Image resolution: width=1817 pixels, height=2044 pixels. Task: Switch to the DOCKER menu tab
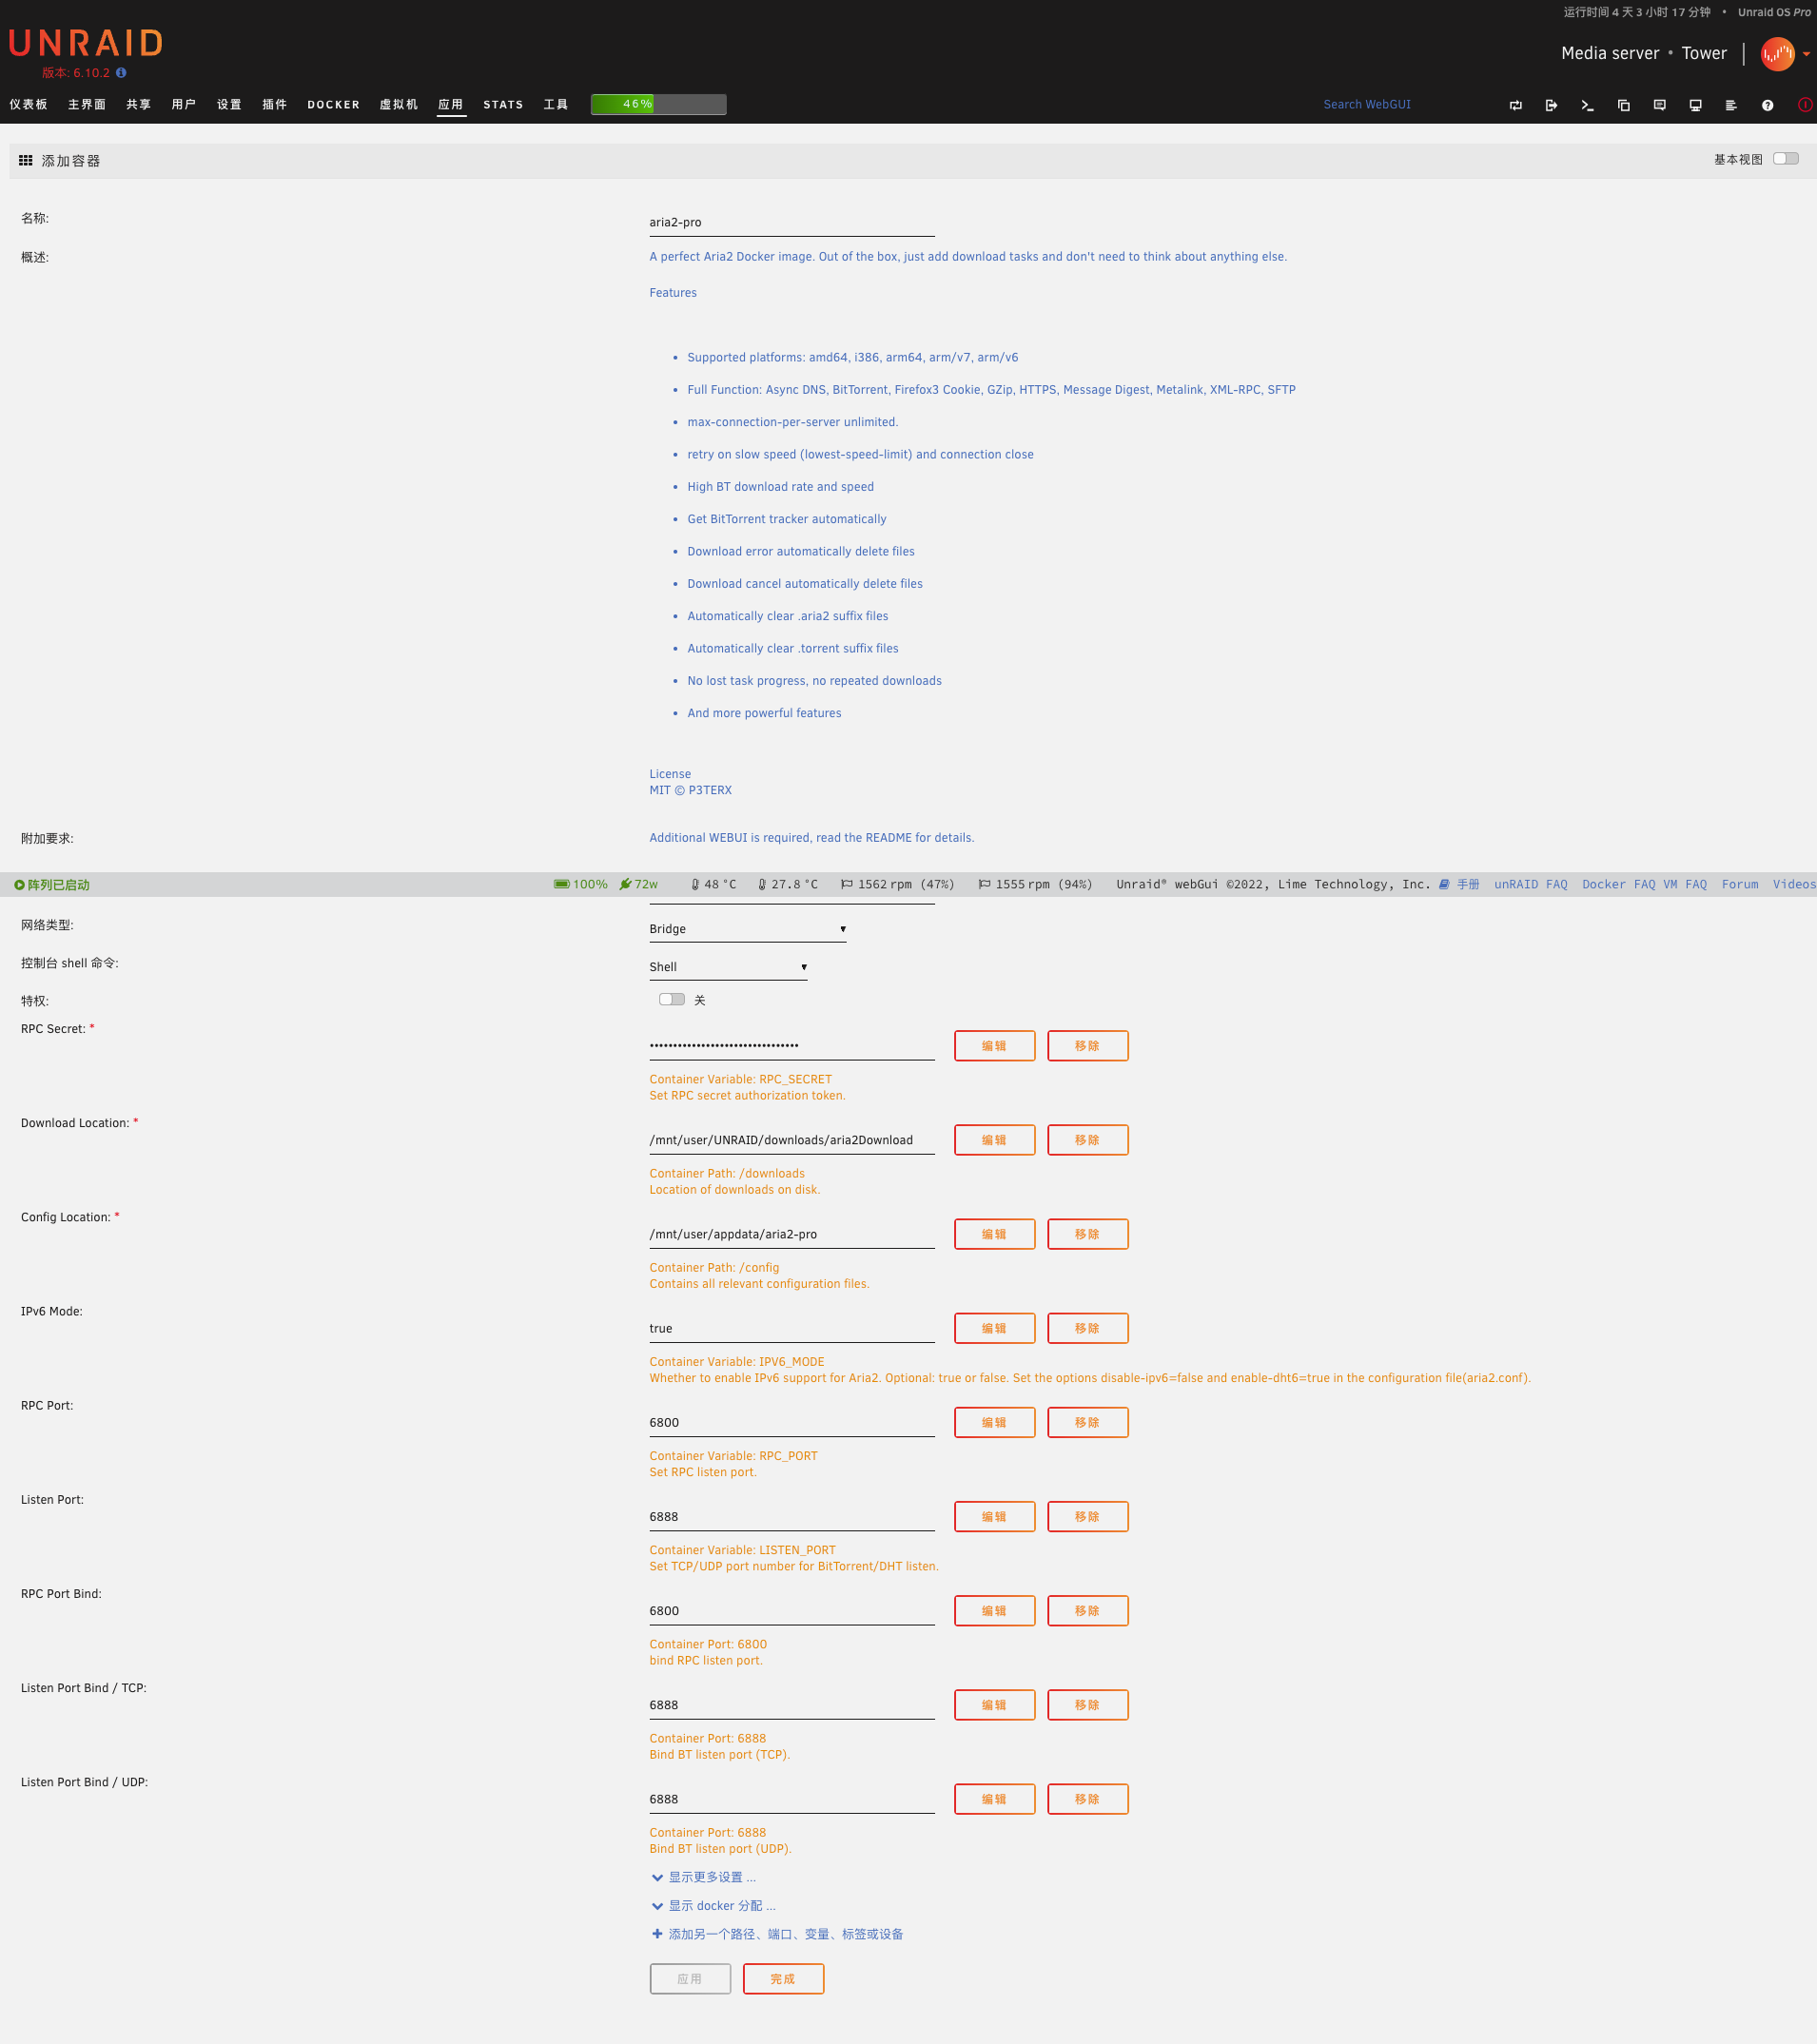pos(332,104)
